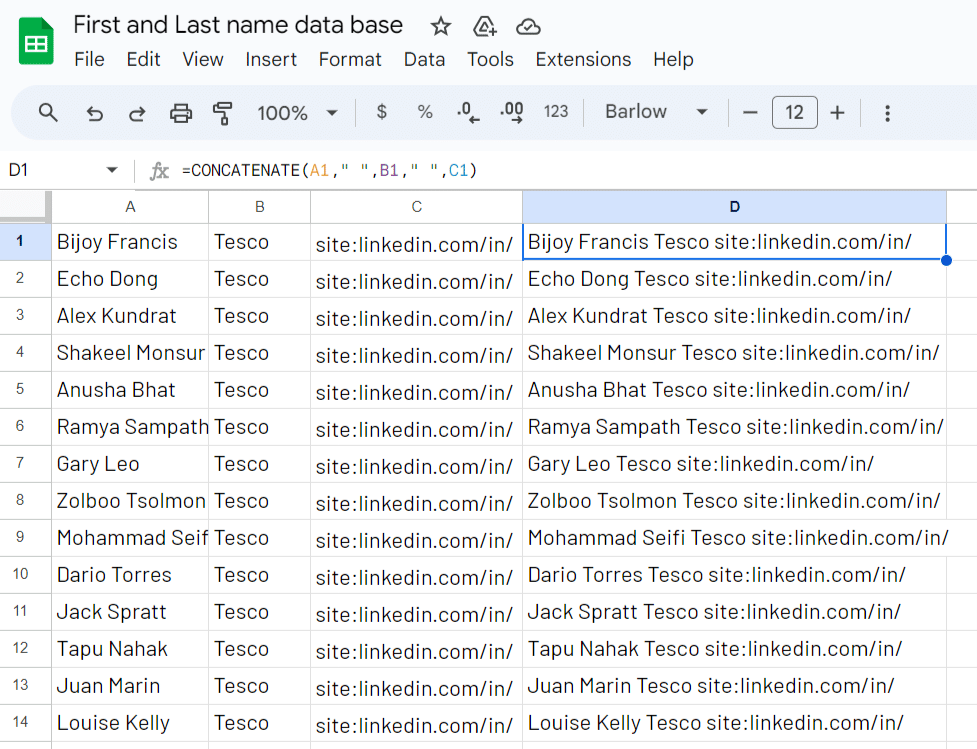Screen dimensions: 977x749
Task: Open the Name box dropdown arrow
Action: coord(112,171)
